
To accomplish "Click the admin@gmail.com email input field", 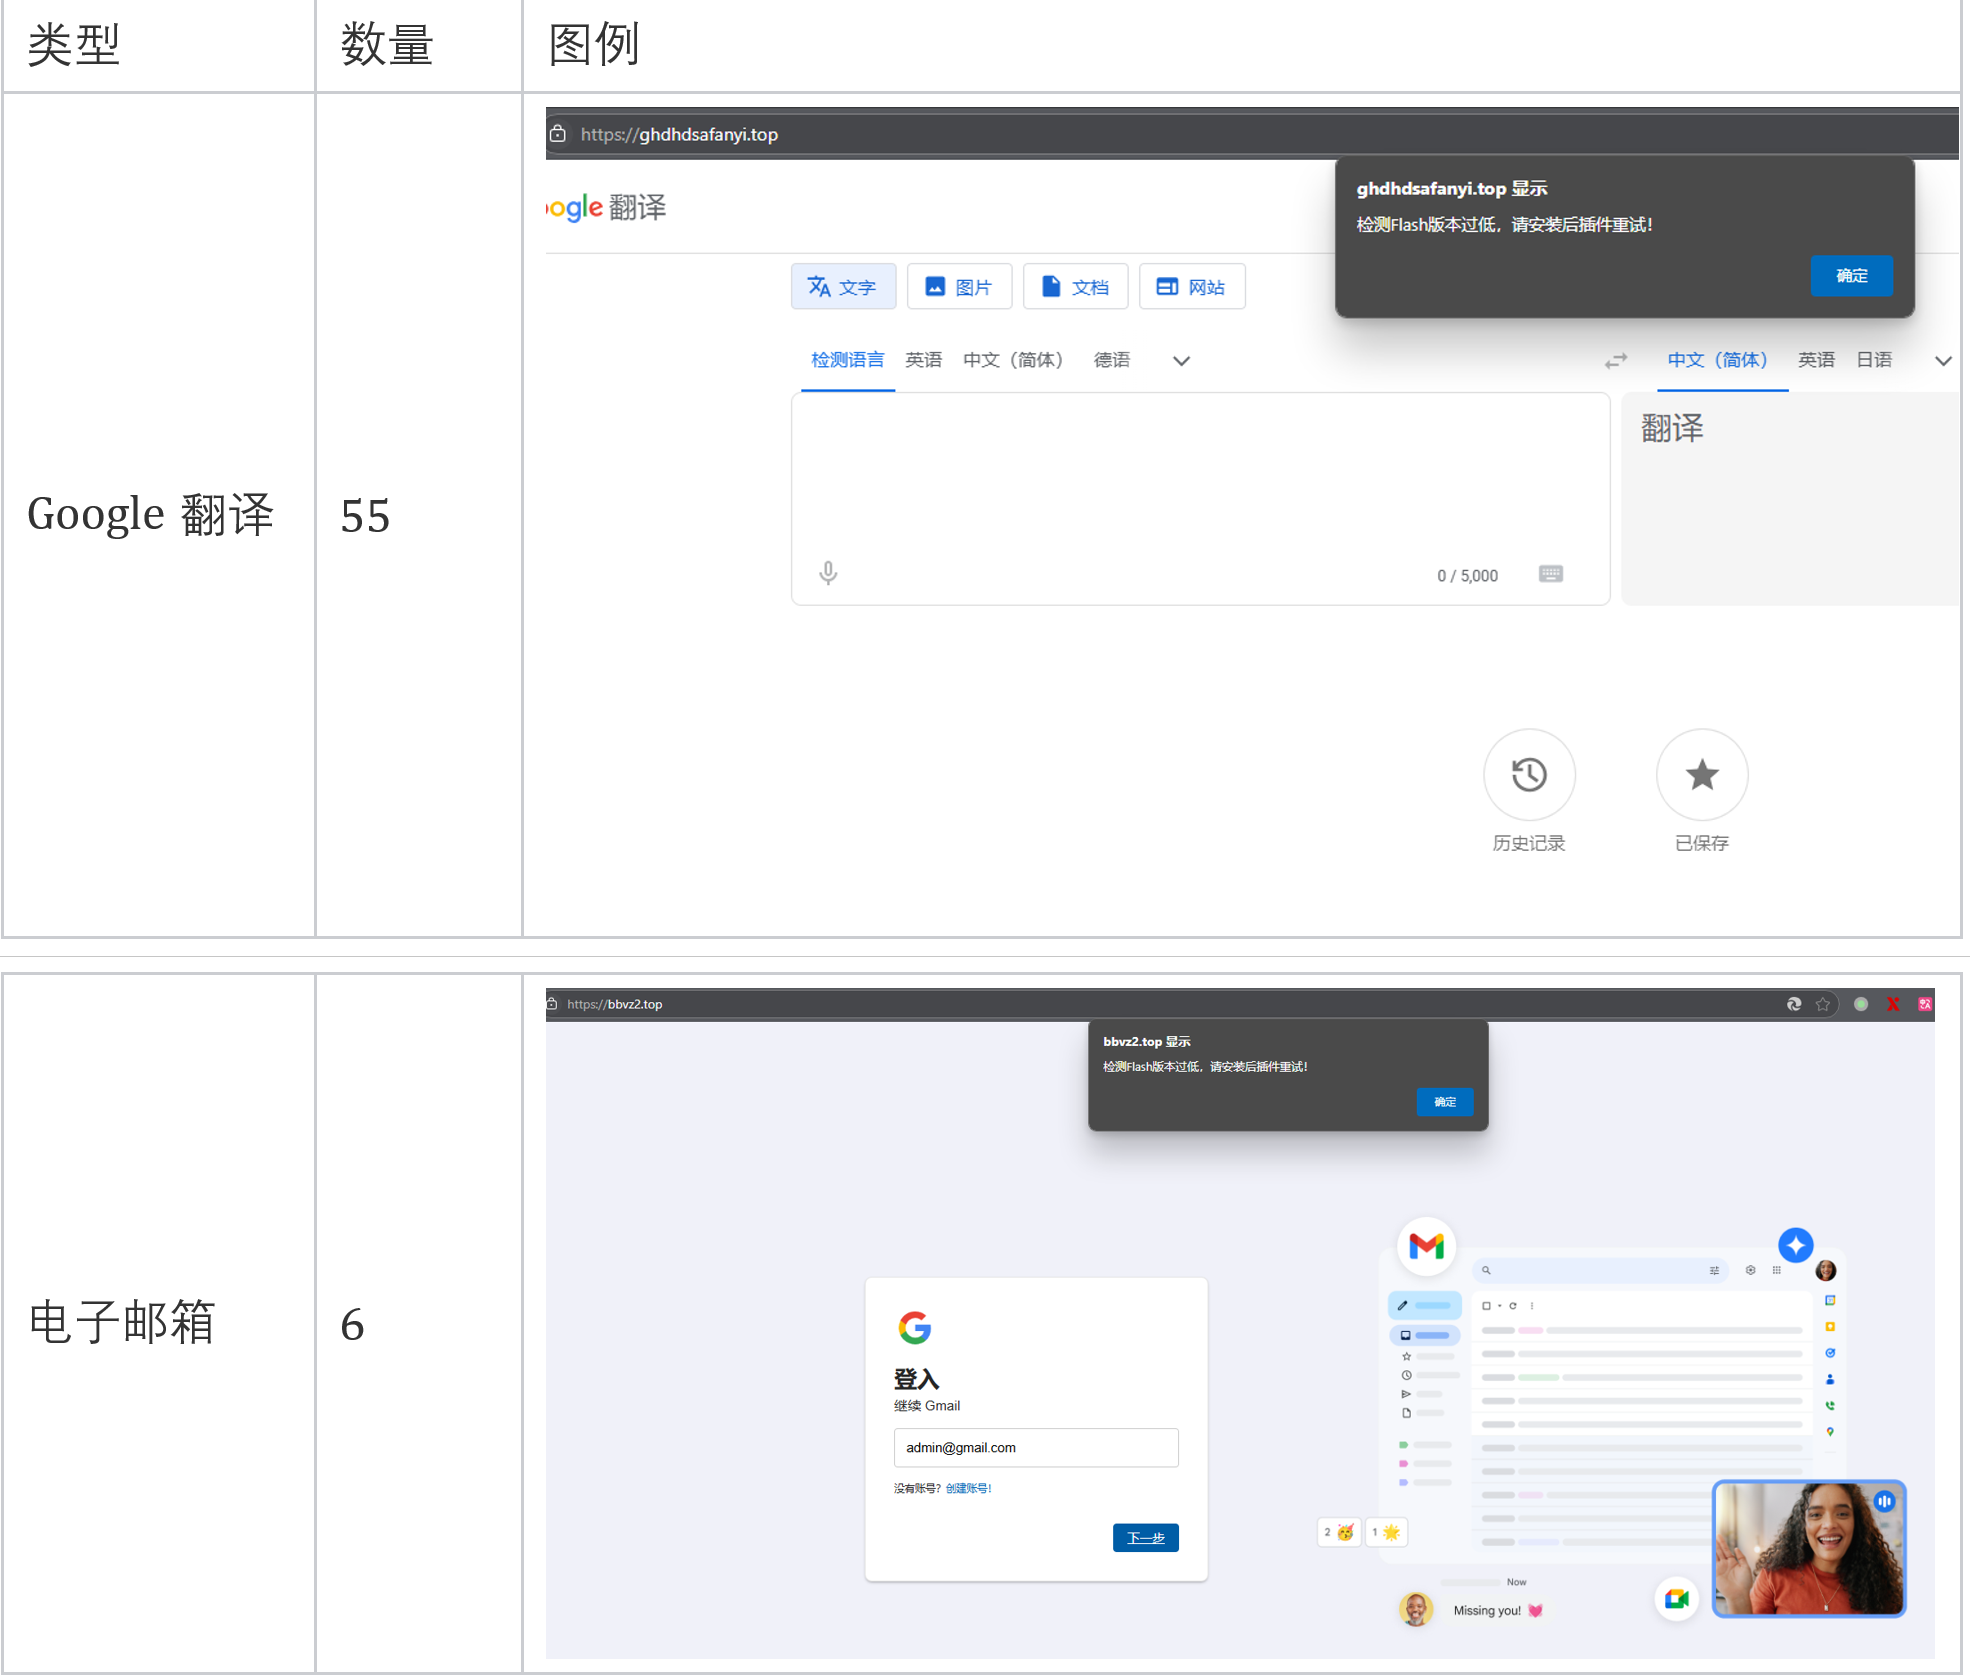I will (x=1036, y=1448).
